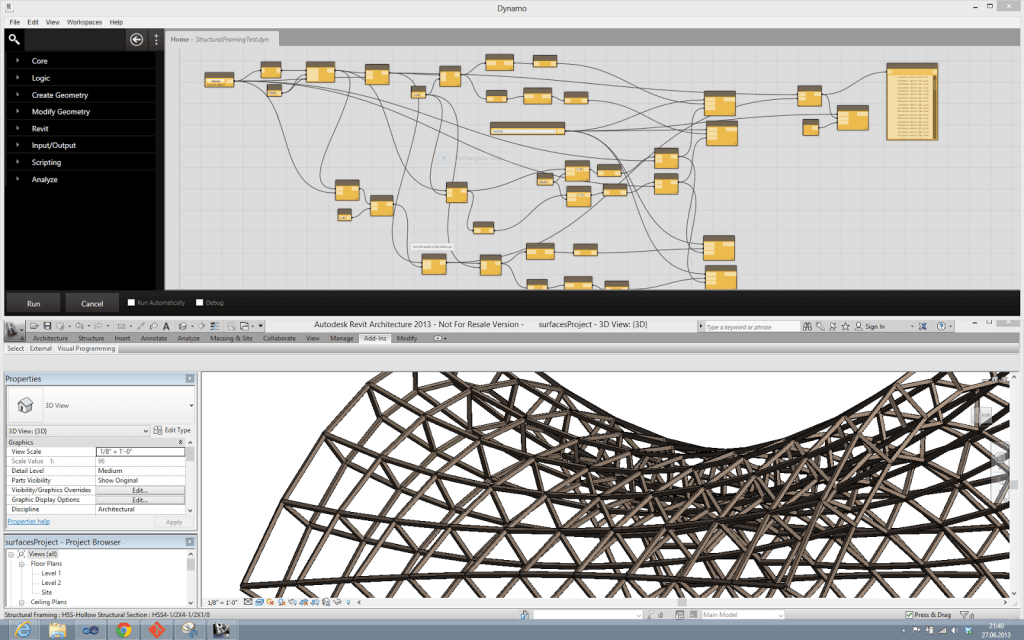Open Internet Explorer from the taskbar

click(x=23, y=630)
